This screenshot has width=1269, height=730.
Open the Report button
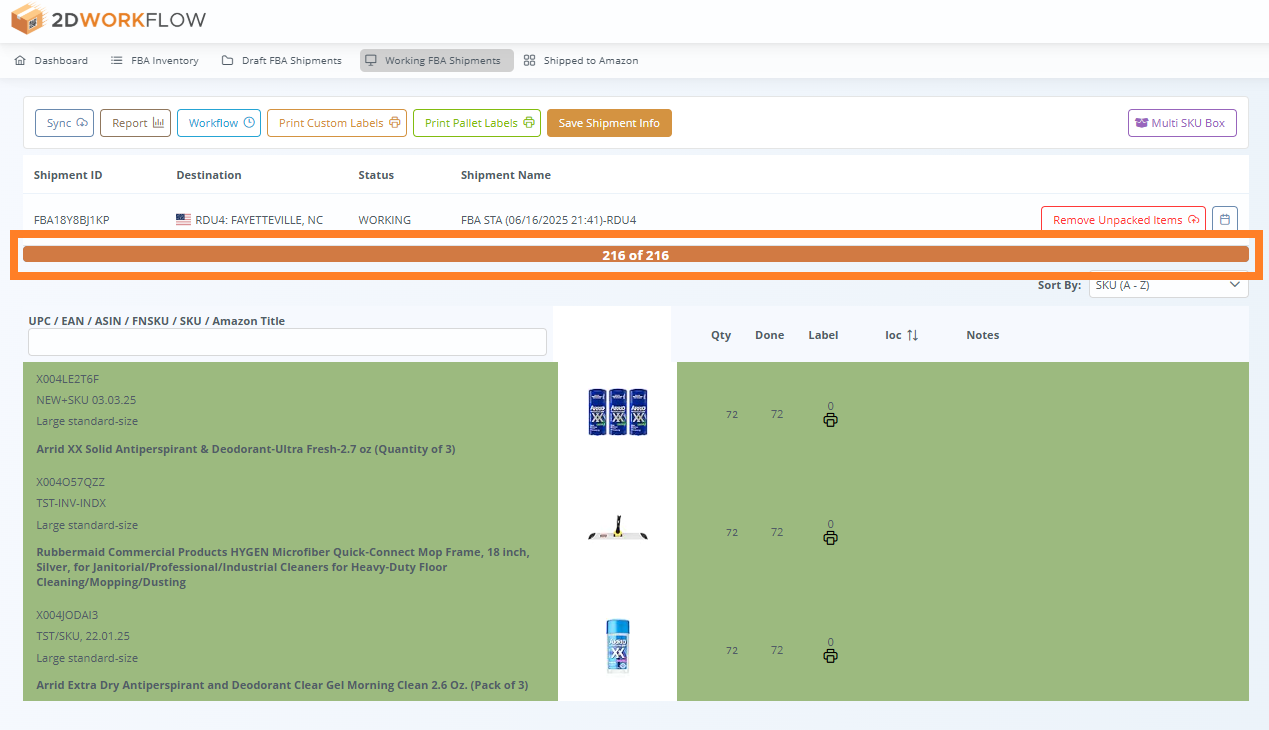136,123
